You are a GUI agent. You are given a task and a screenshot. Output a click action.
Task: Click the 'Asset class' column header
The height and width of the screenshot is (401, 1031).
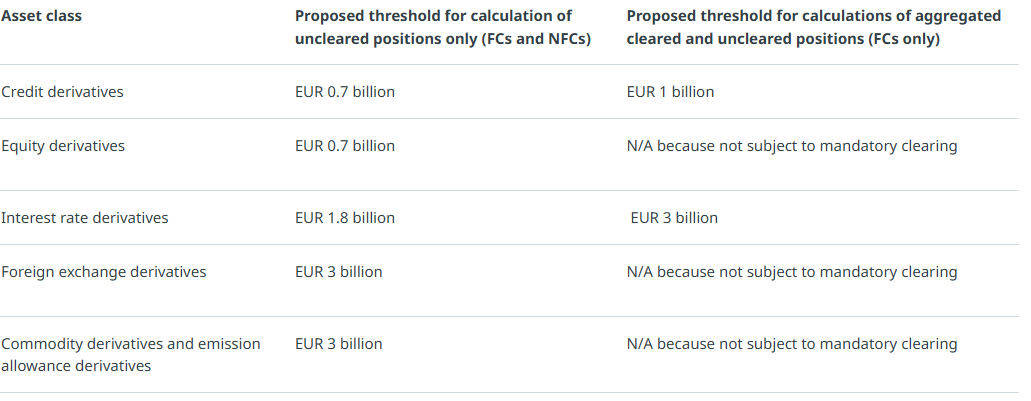(40, 17)
